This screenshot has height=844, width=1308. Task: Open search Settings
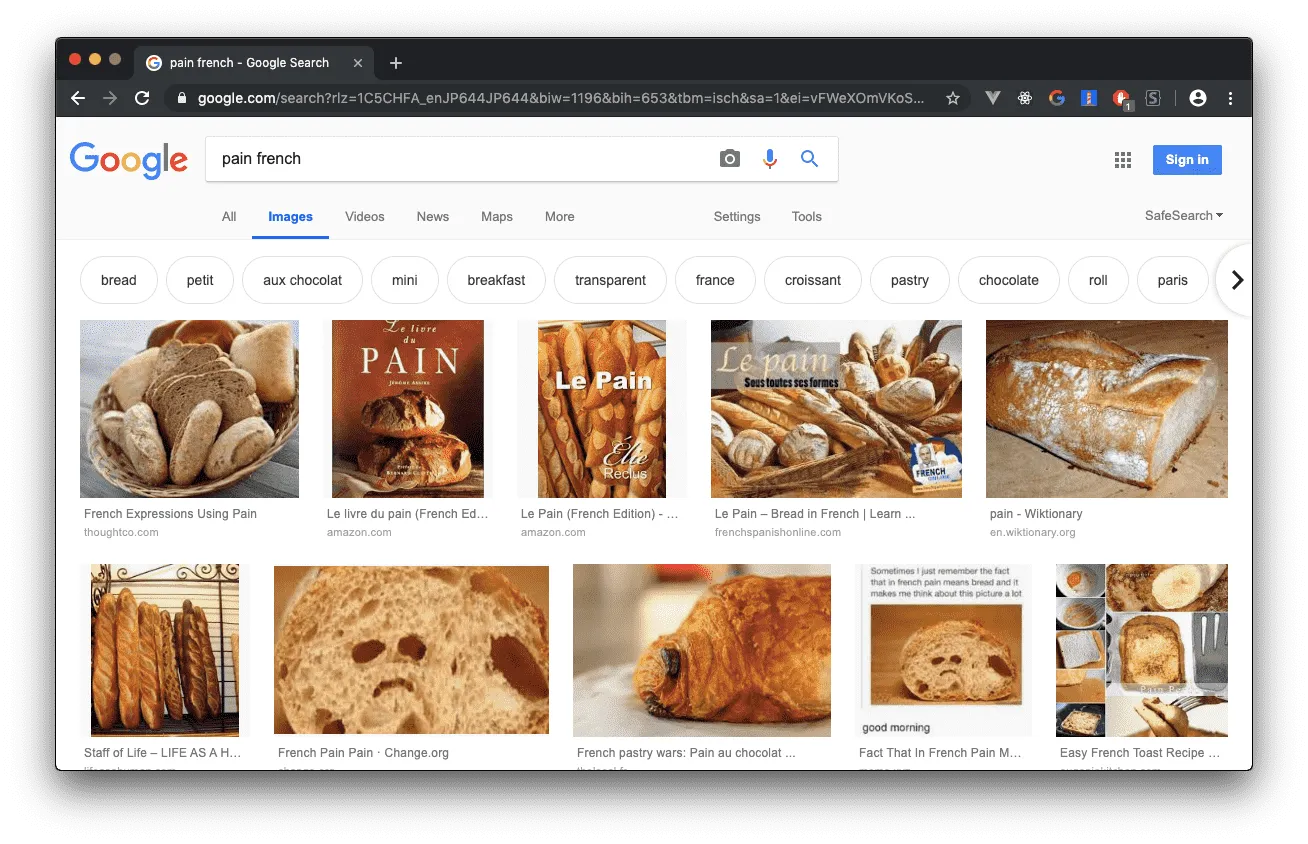(737, 217)
